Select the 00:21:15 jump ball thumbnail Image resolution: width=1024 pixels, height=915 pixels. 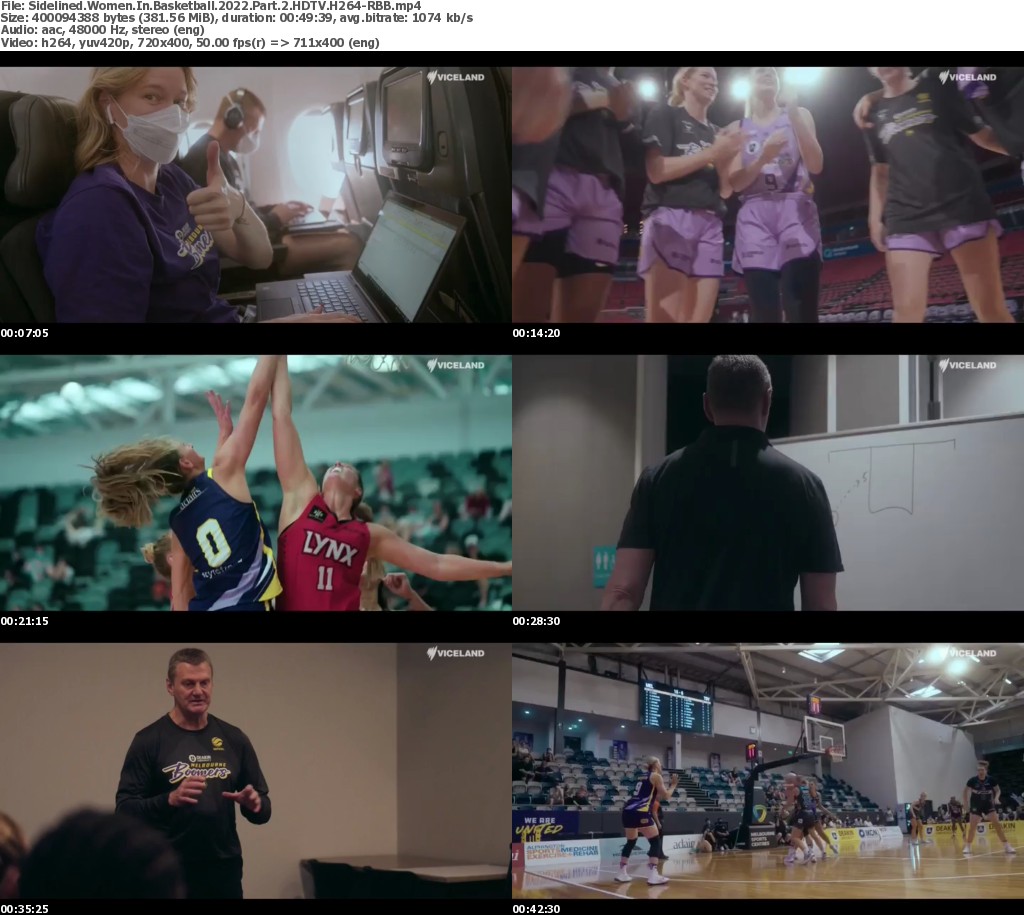click(x=255, y=483)
